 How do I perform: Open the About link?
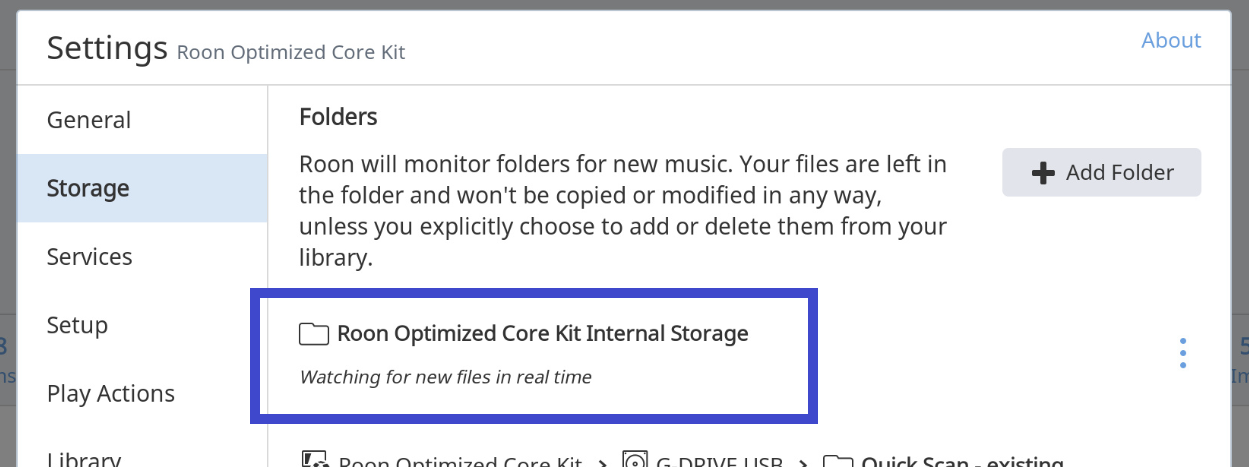(x=1171, y=40)
